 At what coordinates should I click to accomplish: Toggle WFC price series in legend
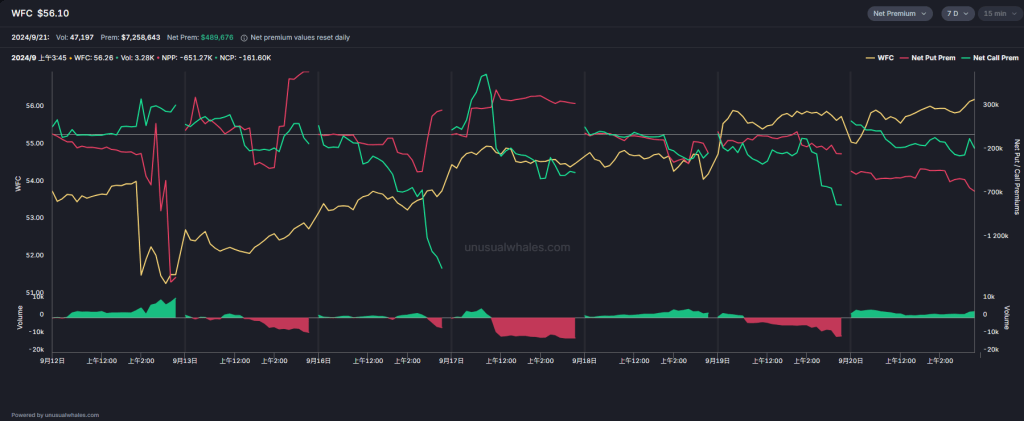click(885, 58)
